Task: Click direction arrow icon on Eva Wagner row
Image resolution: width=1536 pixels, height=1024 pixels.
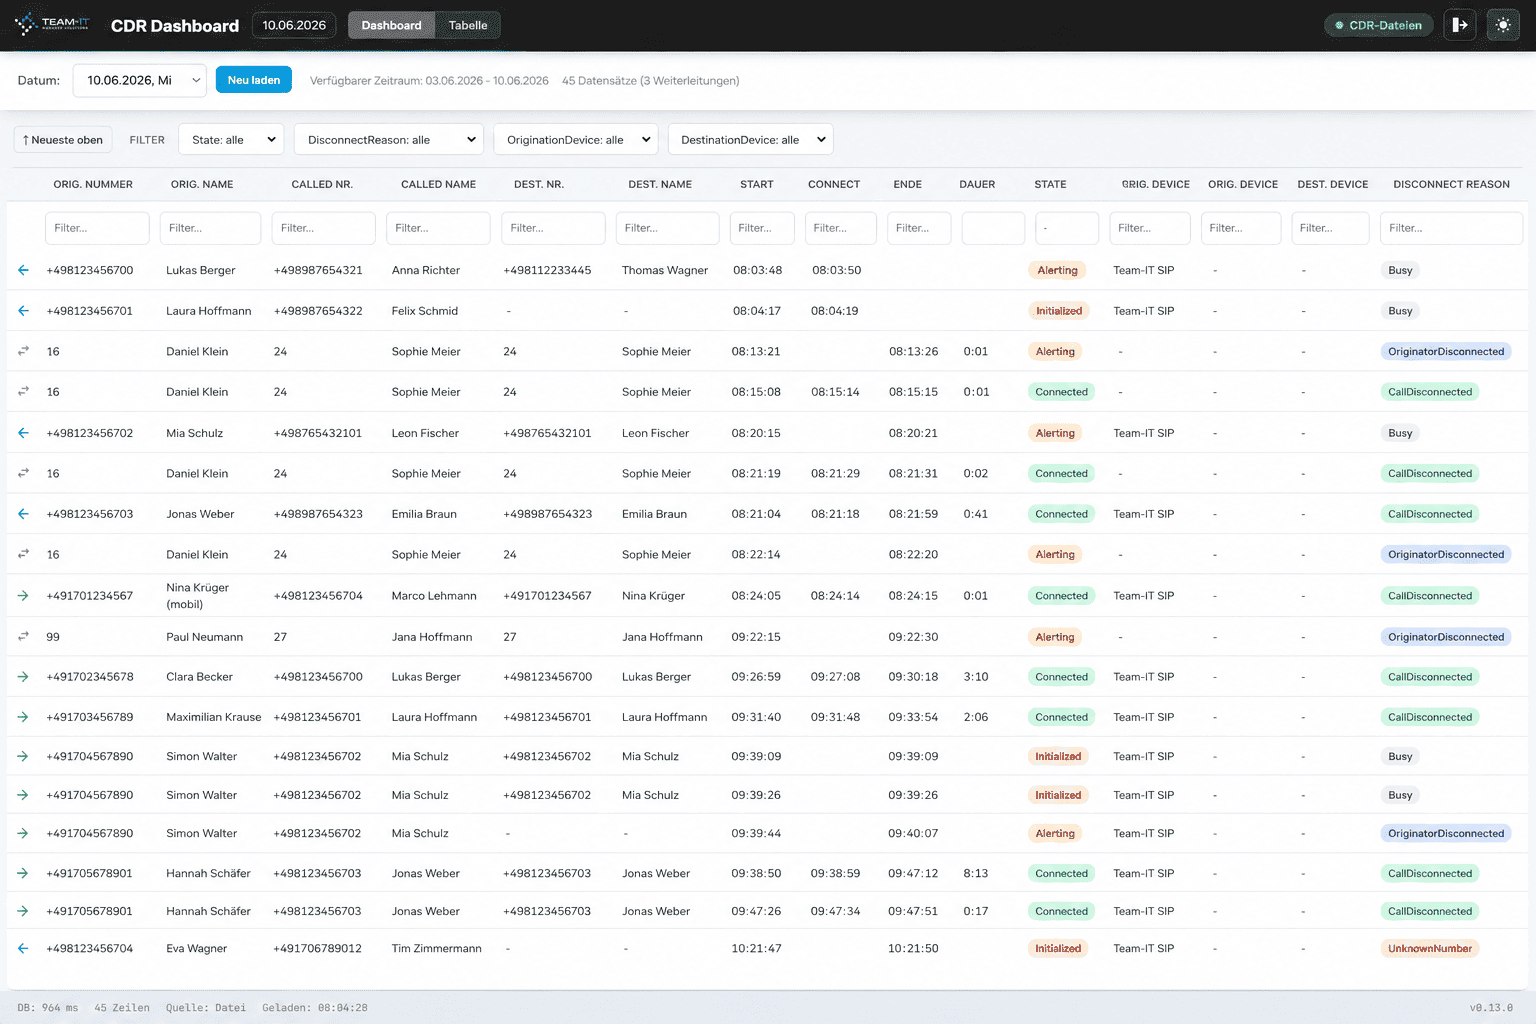Action: (23, 948)
